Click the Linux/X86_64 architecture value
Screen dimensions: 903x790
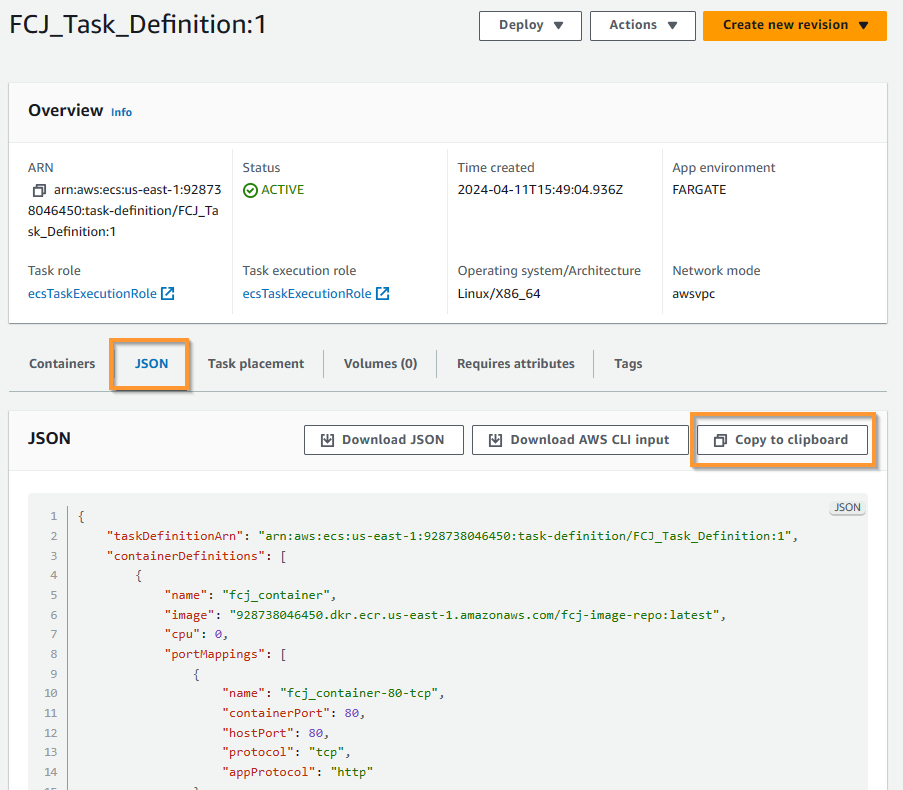point(499,294)
